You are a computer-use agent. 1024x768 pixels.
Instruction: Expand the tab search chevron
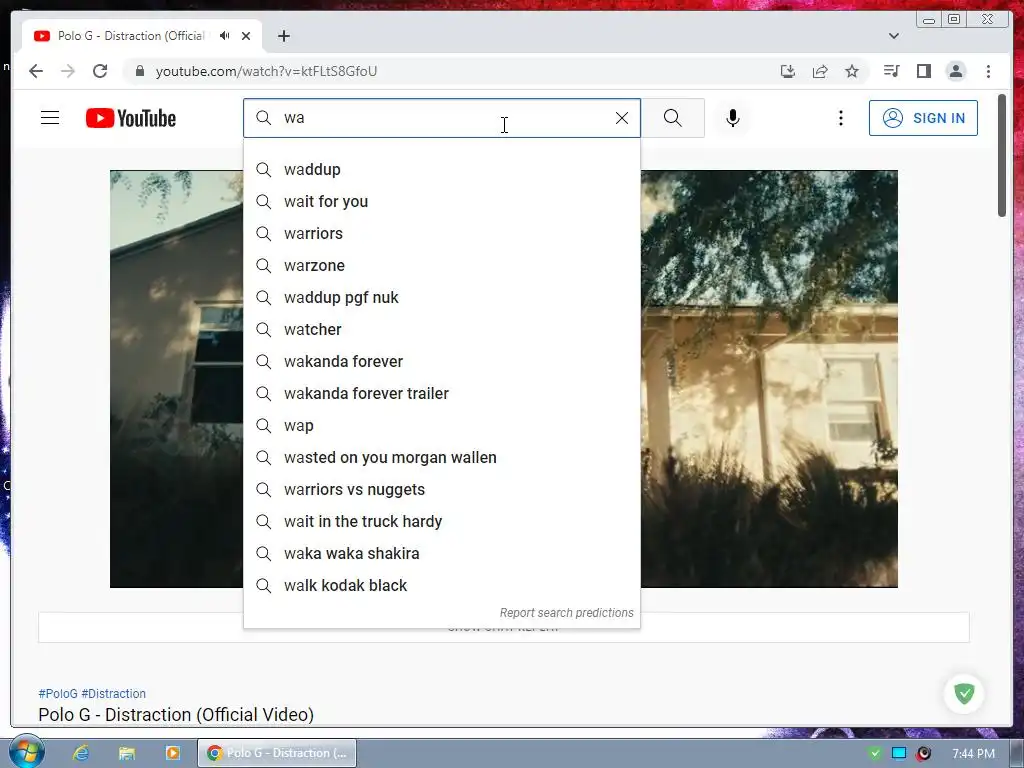[893, 36]
